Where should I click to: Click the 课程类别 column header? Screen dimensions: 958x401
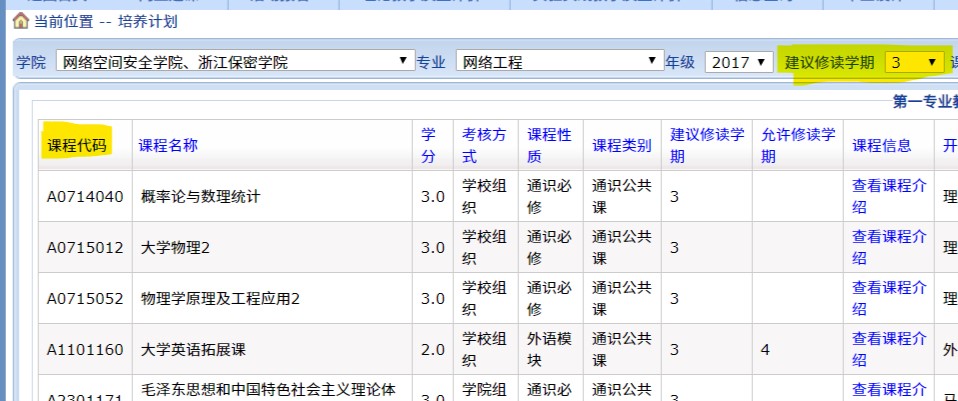(x=621, y=145)
